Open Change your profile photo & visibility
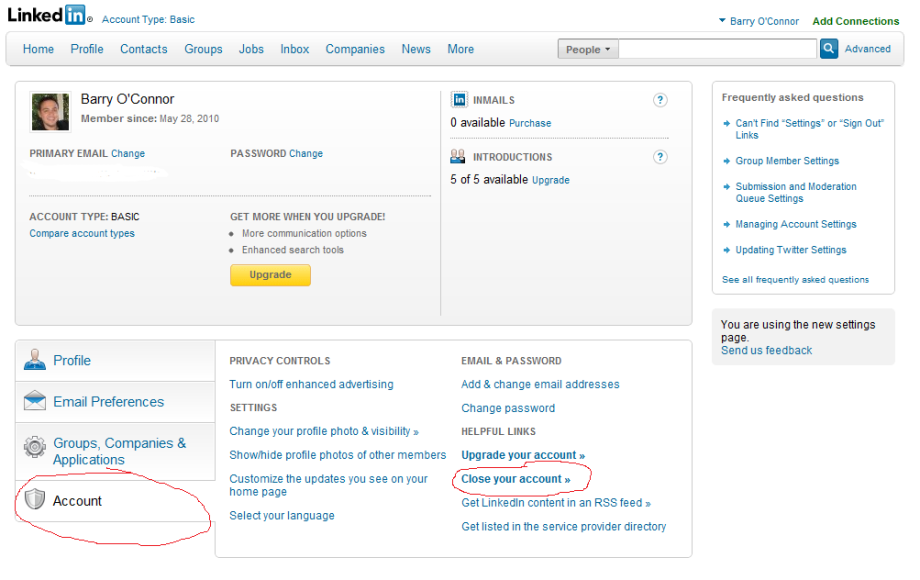This screenshot has width=920, height=580. coord(324,432)
